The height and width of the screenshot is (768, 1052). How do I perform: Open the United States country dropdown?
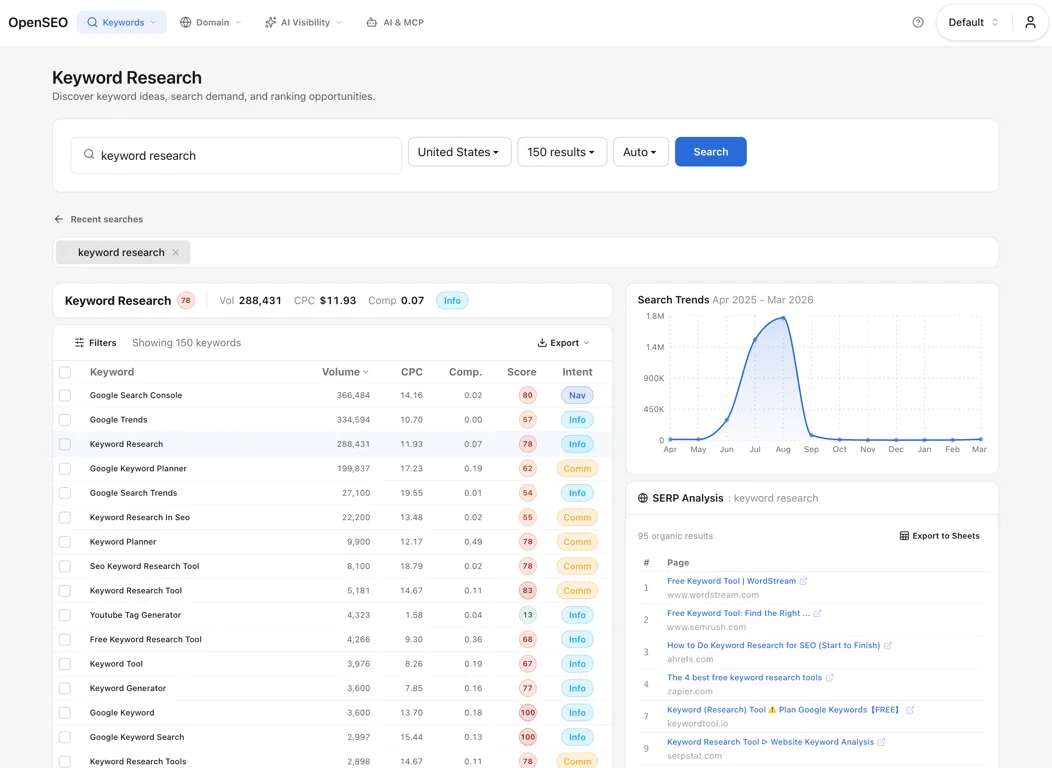coord(460,152)
